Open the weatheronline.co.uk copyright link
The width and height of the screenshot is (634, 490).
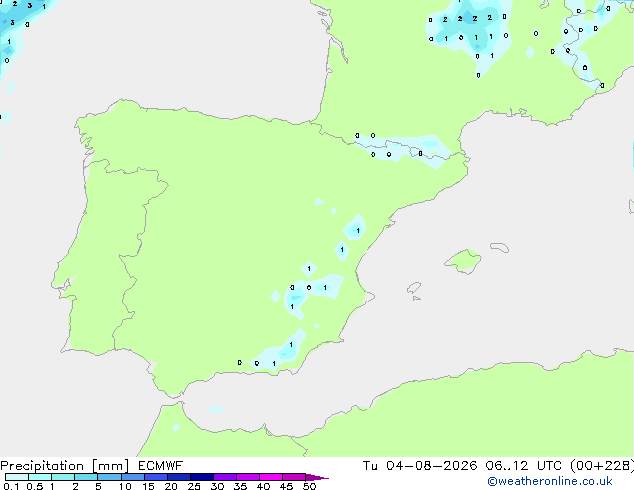pos(550,481)
